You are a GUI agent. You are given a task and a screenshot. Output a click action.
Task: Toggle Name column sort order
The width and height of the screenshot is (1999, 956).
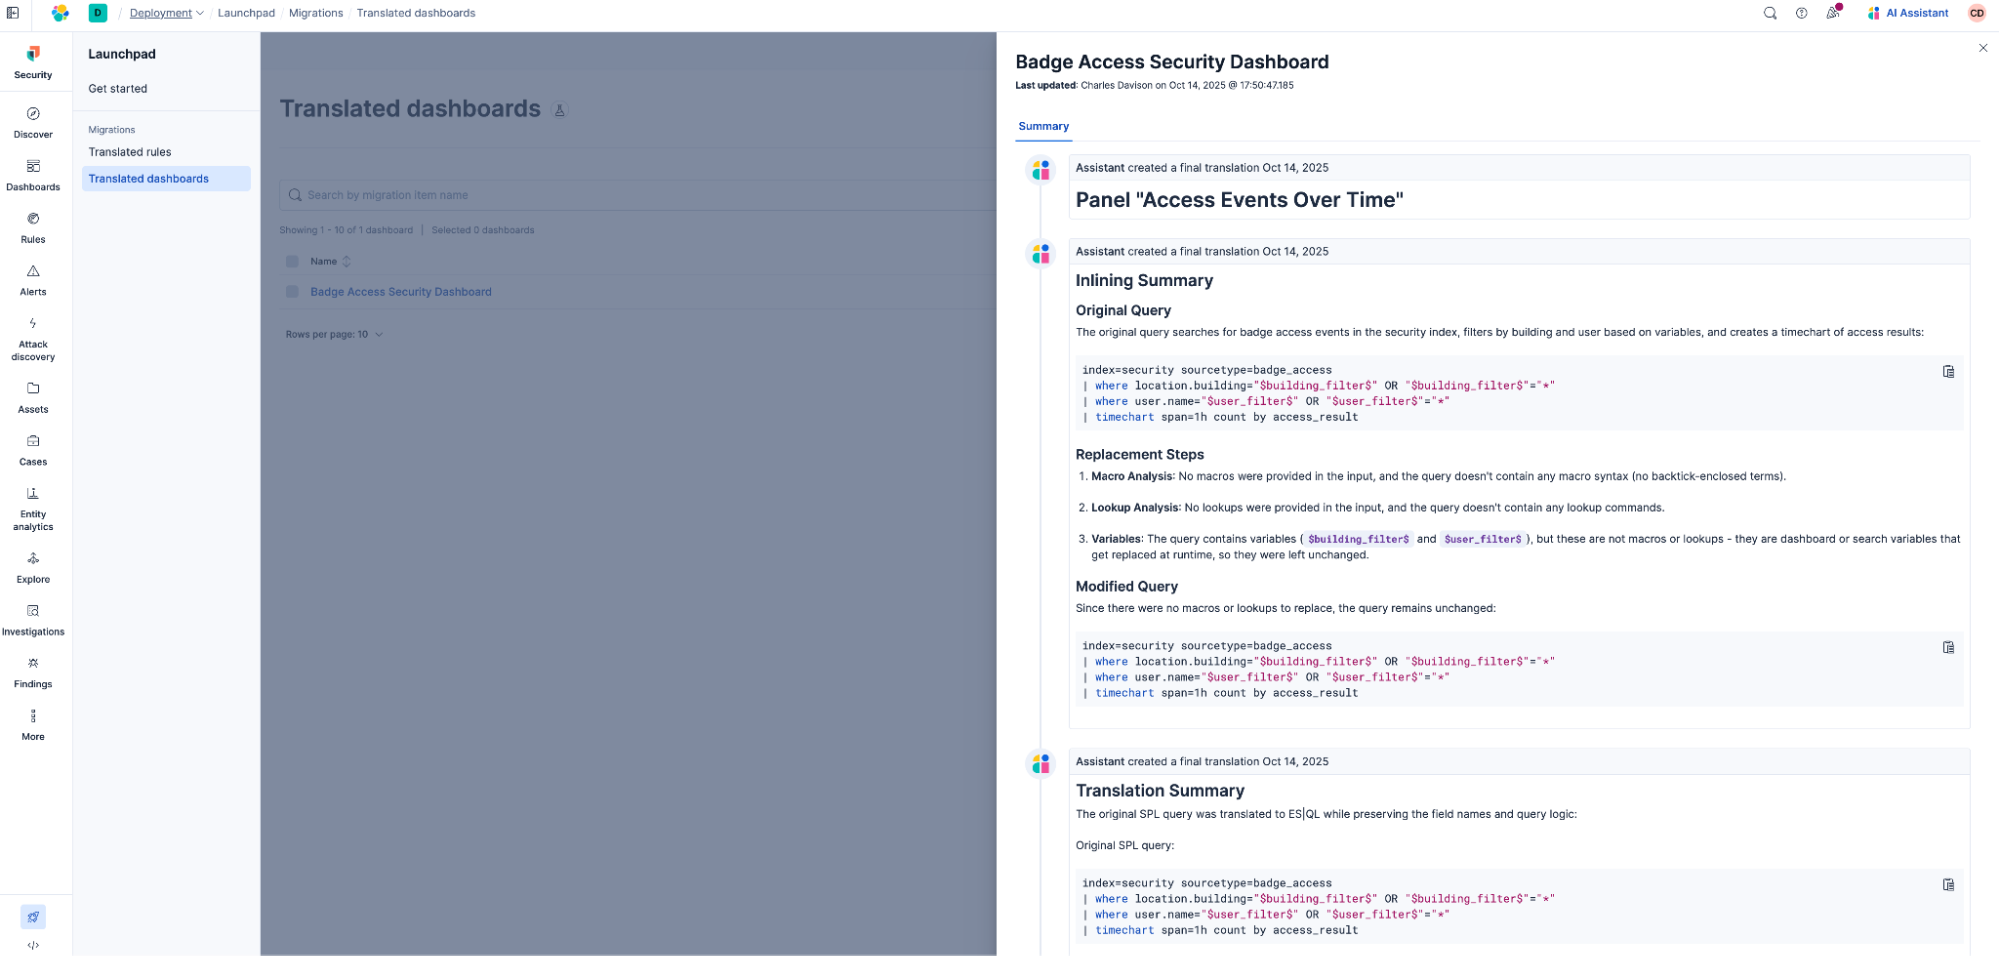click(346, 261)
